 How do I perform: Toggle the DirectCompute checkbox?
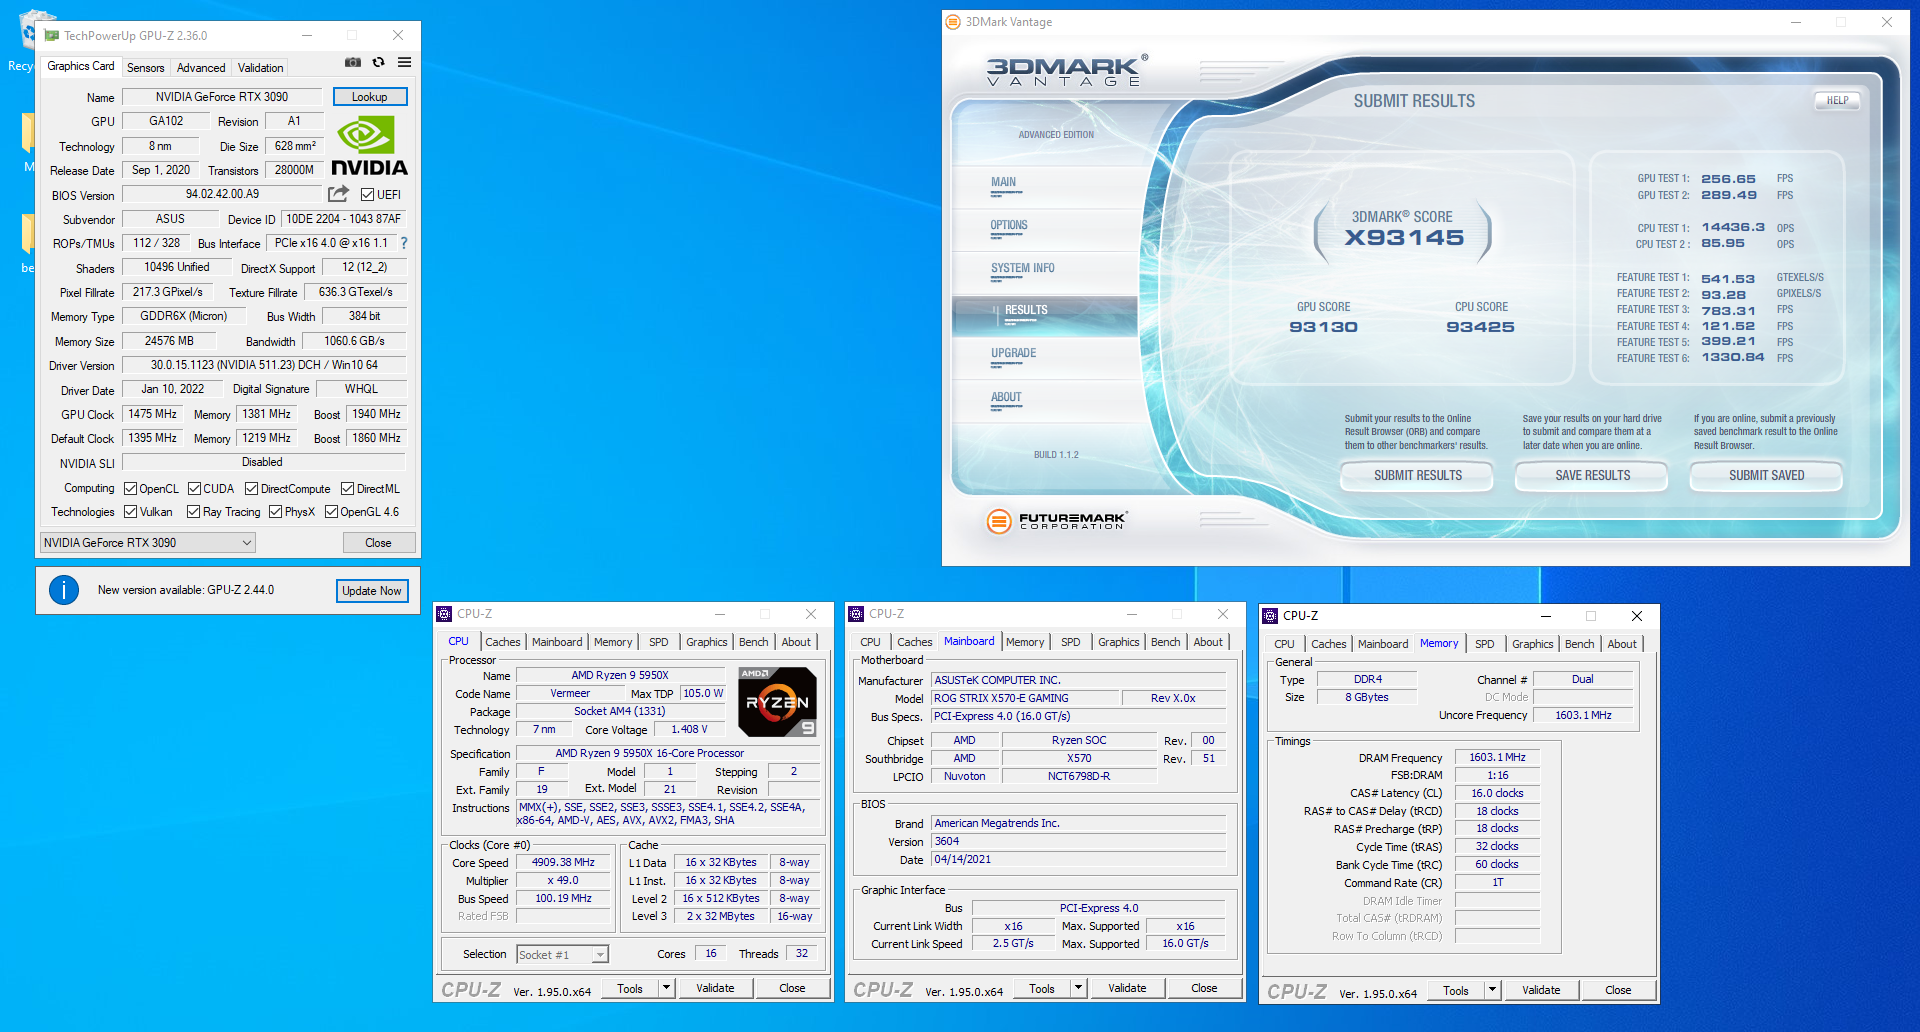tap(251, 489)
